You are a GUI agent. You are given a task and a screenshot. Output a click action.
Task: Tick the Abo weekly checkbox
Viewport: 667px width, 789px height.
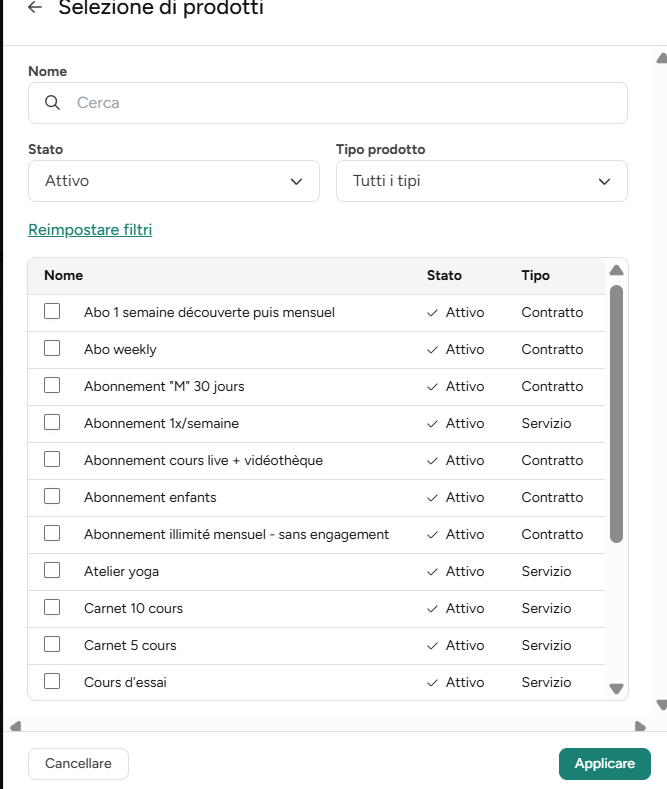(52, 348)
